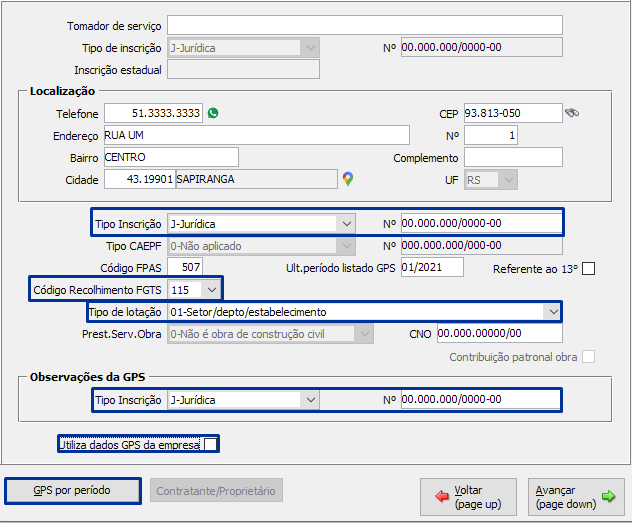Click Endereço field containing RUA UM
This screenshot has width=632, height=523.
257,135
